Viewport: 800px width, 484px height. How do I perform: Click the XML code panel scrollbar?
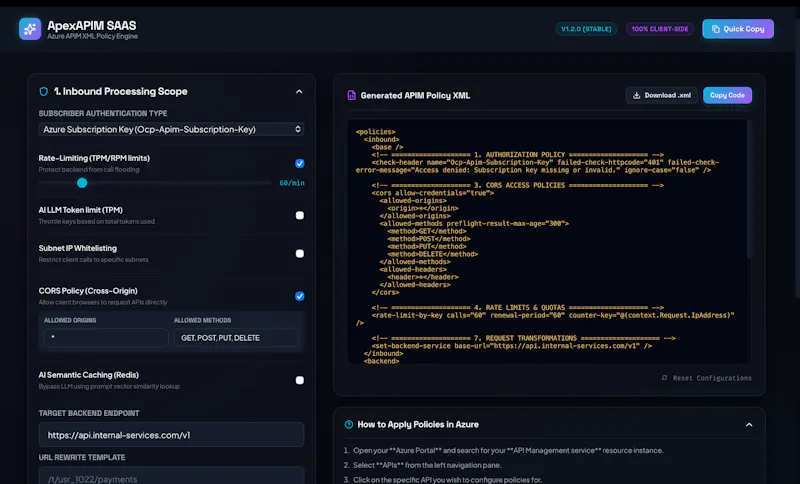point(748,190)
